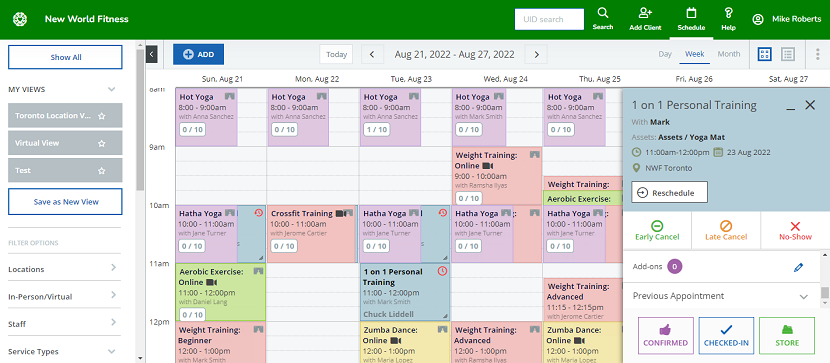Go to the previous week arrow
Screen dimensions: 830x363
pos(372,54)
